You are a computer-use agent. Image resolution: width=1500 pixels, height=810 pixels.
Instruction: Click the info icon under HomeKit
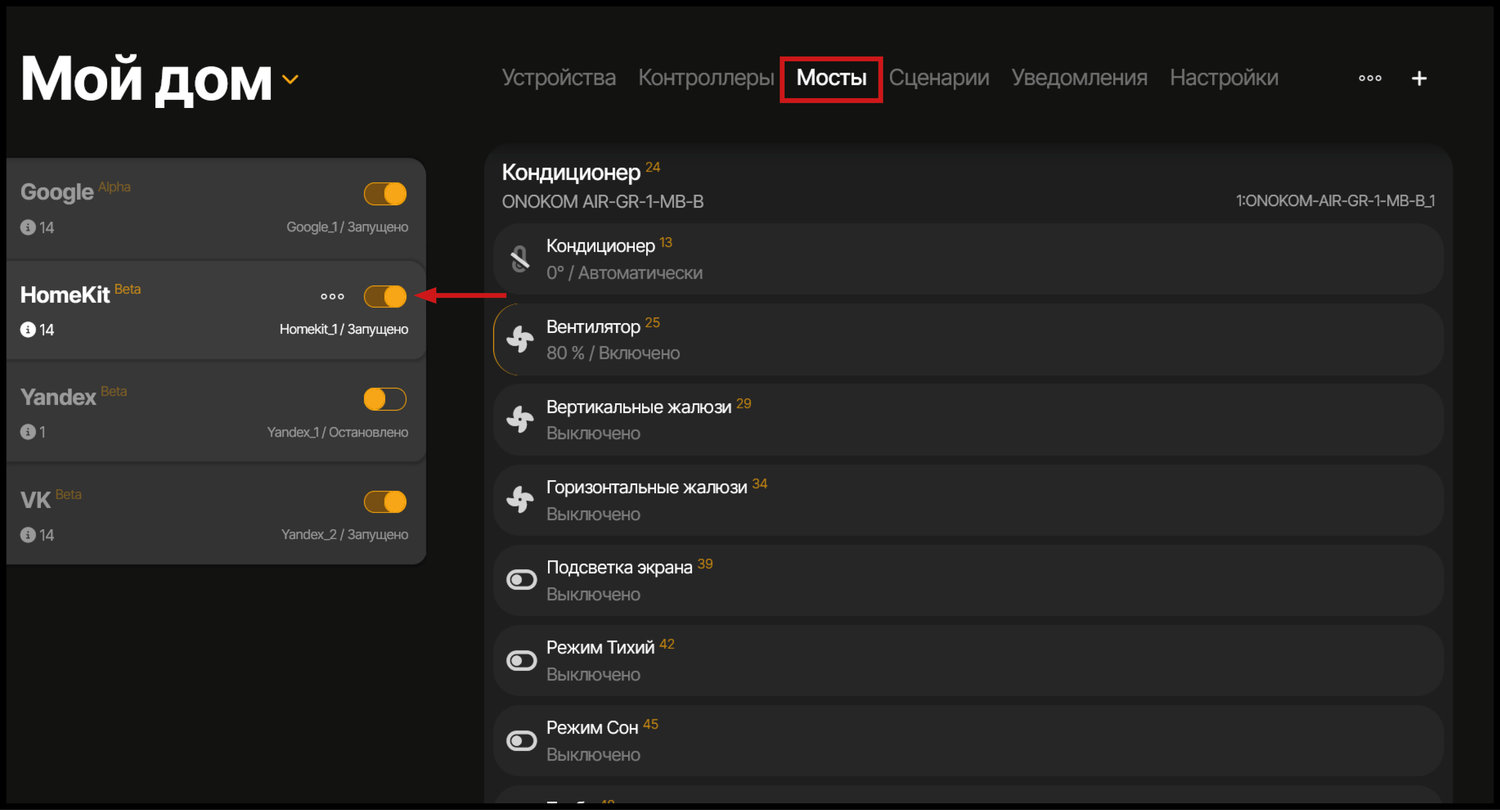pos(28,330)
